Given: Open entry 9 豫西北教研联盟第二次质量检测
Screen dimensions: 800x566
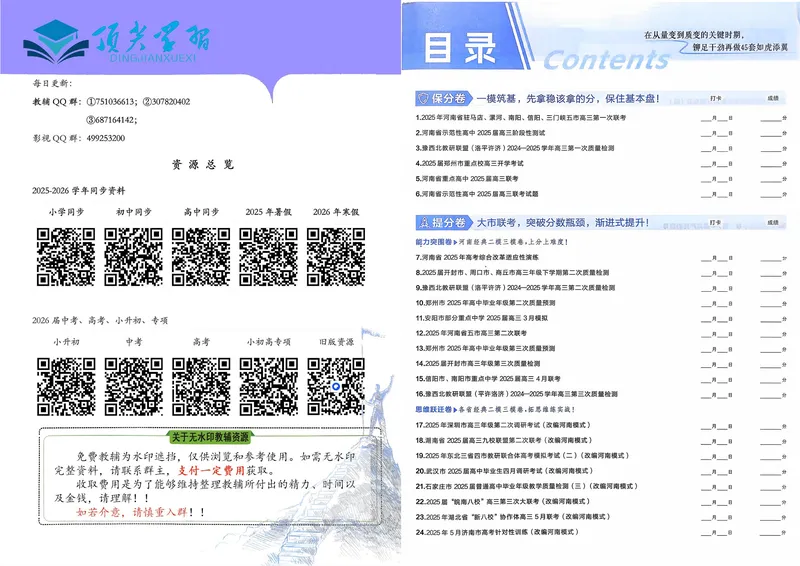Looking at the screenshot, I should tap(515, 287).
